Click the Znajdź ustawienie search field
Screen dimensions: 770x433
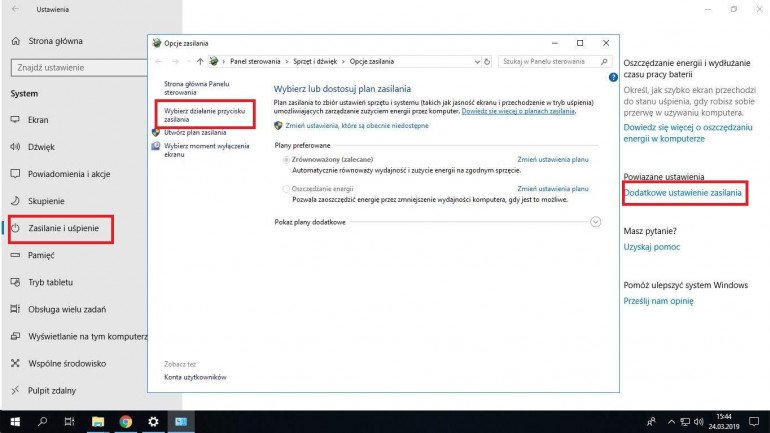pyautogui.click(x=79, y=68)
